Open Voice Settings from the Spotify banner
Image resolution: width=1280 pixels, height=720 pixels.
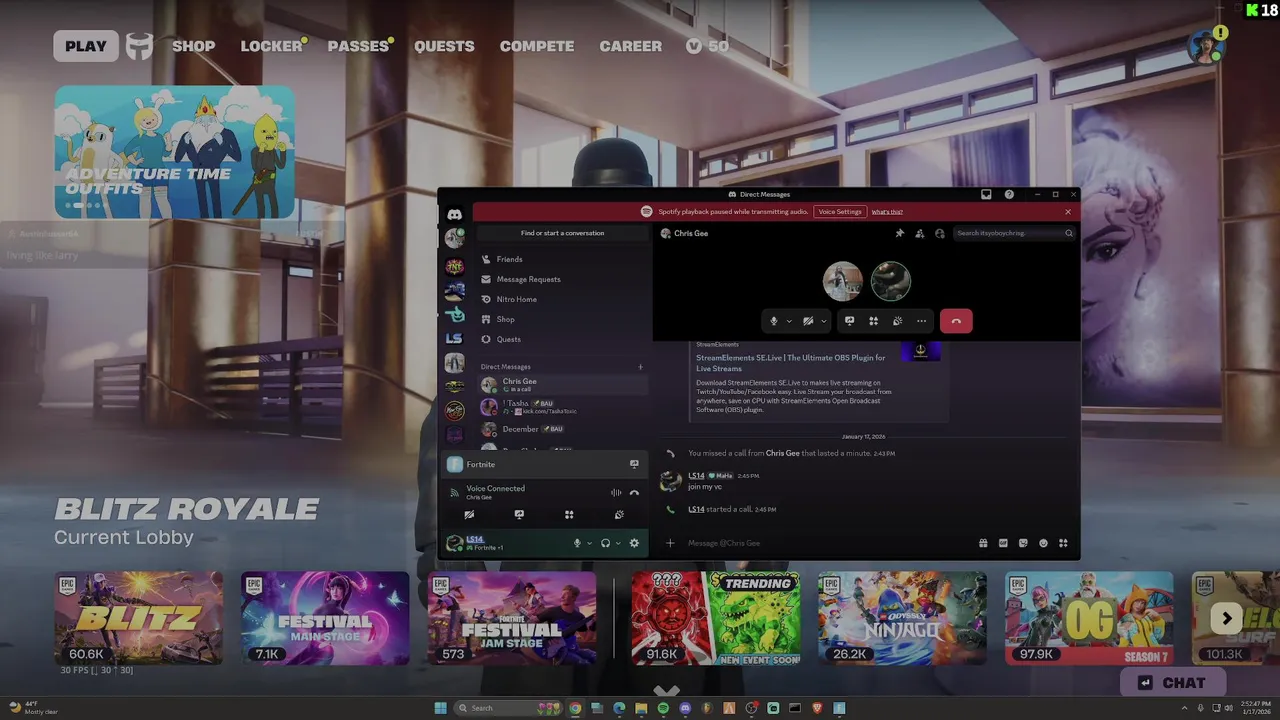click(840, 212)
